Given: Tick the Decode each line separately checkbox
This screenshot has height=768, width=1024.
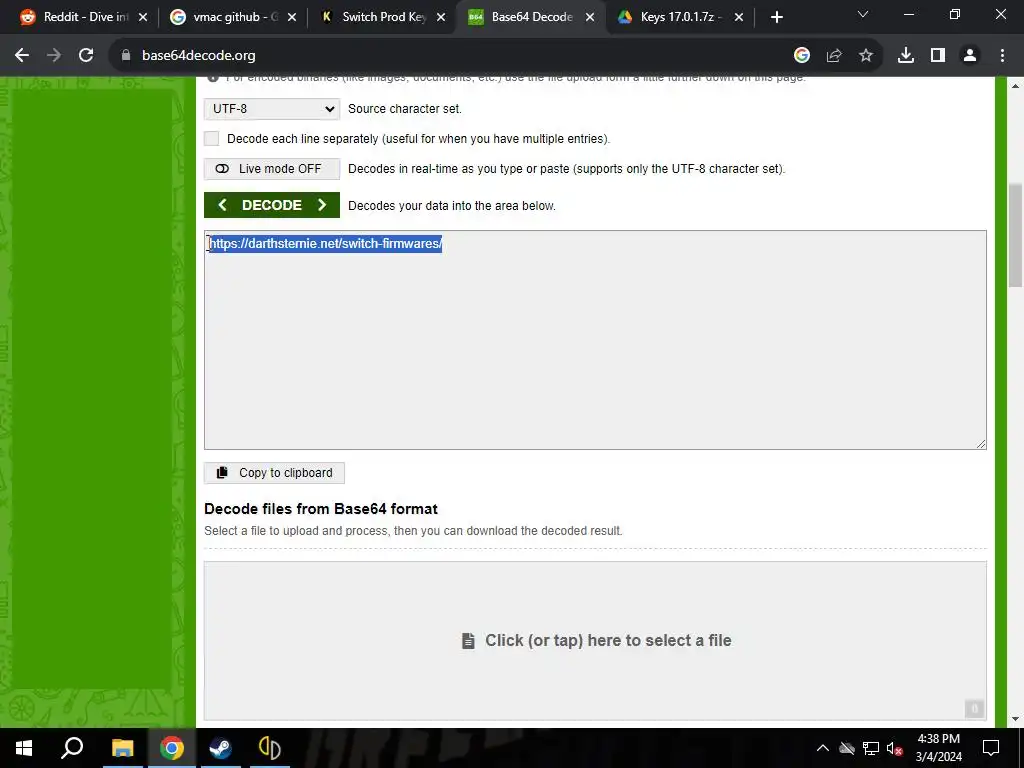Looking at the screenshot, I should [212, 138].
